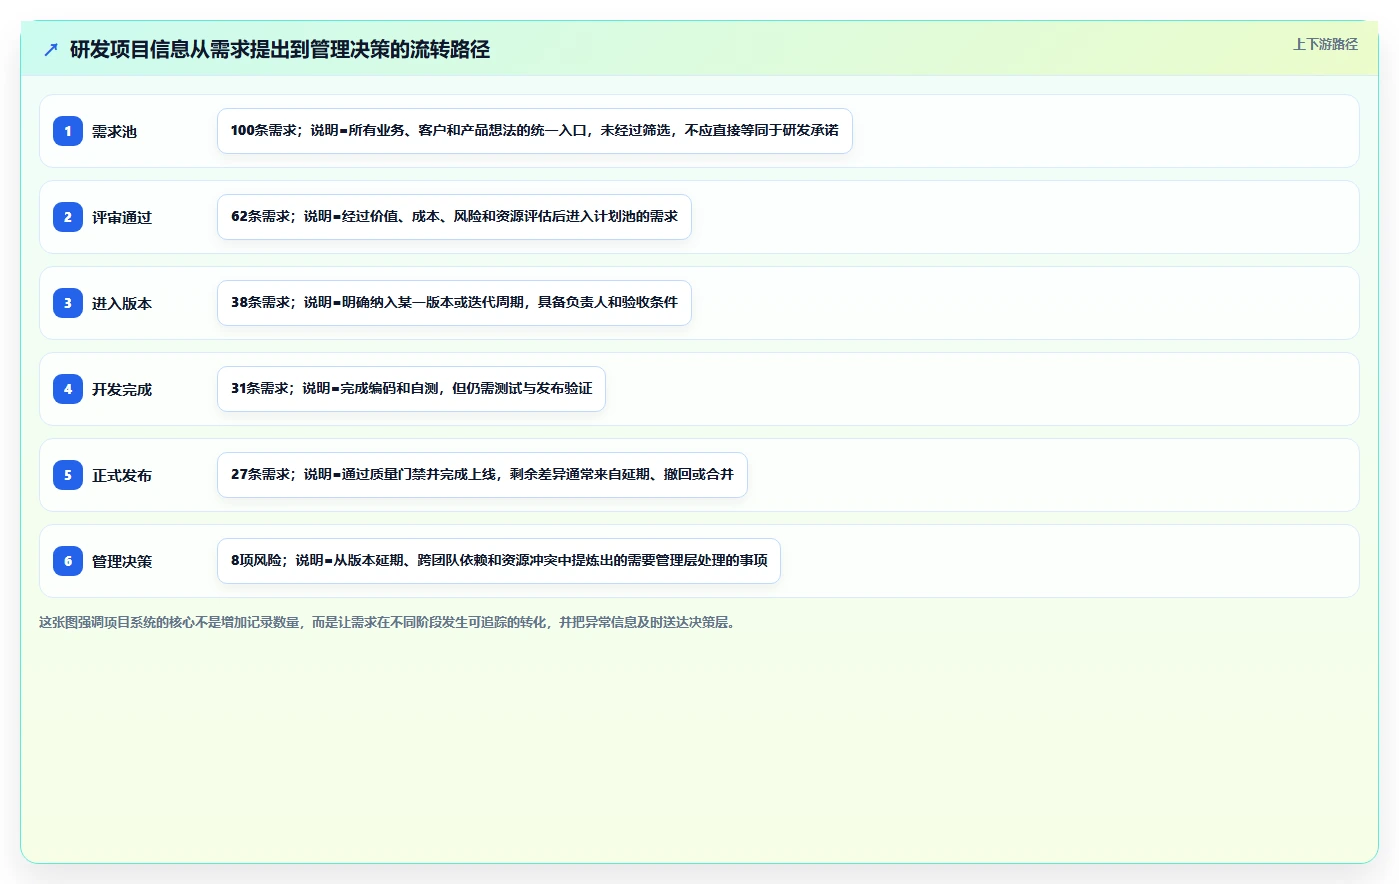The image size is (1399, 884).
Task: Select step number 1 badge for 需求池
Action: [x=68, y=131]
